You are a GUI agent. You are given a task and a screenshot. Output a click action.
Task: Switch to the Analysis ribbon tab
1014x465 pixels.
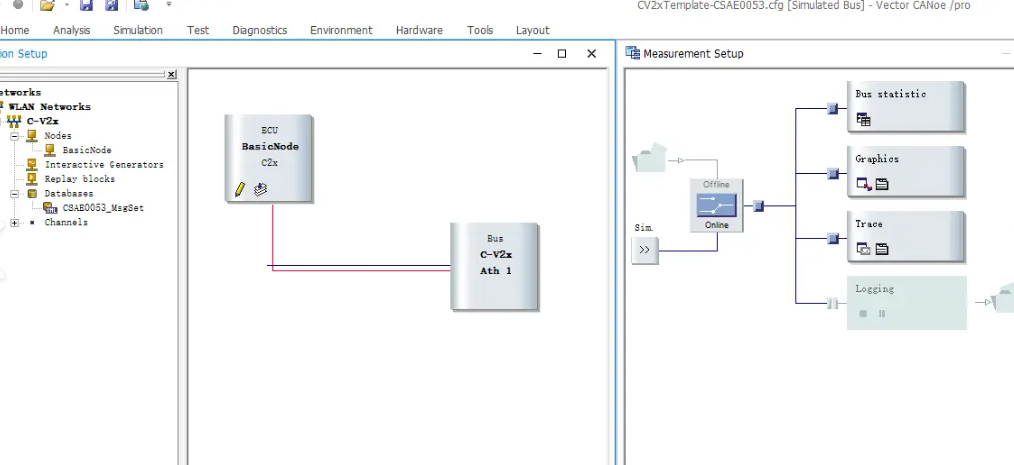(x=72, y=30)
